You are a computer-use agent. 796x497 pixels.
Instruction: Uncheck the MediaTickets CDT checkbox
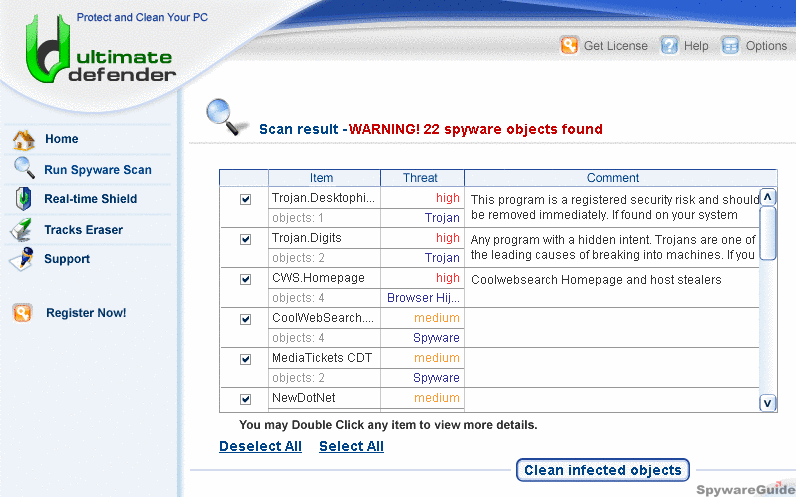[245, 359]
